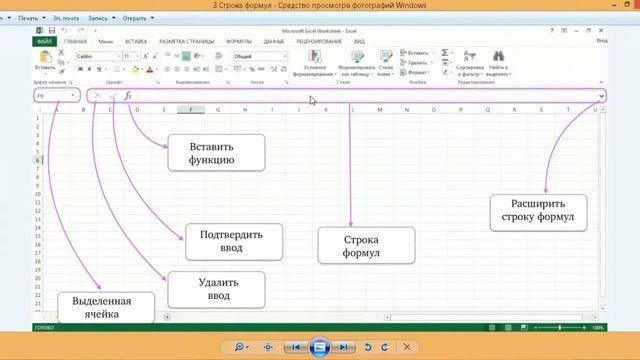Toggle align text right
Screen dimensions: 640x360
pos(186,69)
